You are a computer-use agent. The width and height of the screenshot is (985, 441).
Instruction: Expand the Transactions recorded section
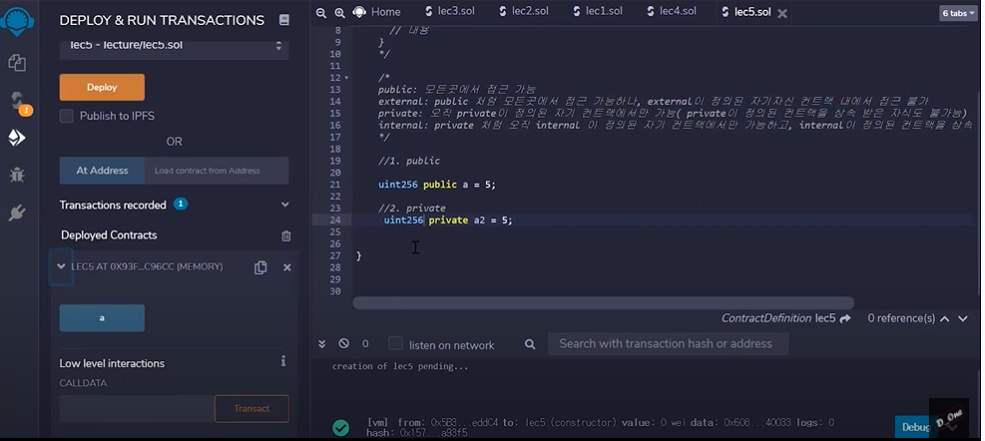coord(285,205)
